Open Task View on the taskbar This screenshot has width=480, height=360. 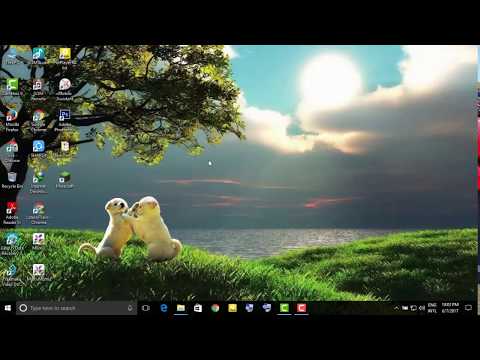(146, 308)
